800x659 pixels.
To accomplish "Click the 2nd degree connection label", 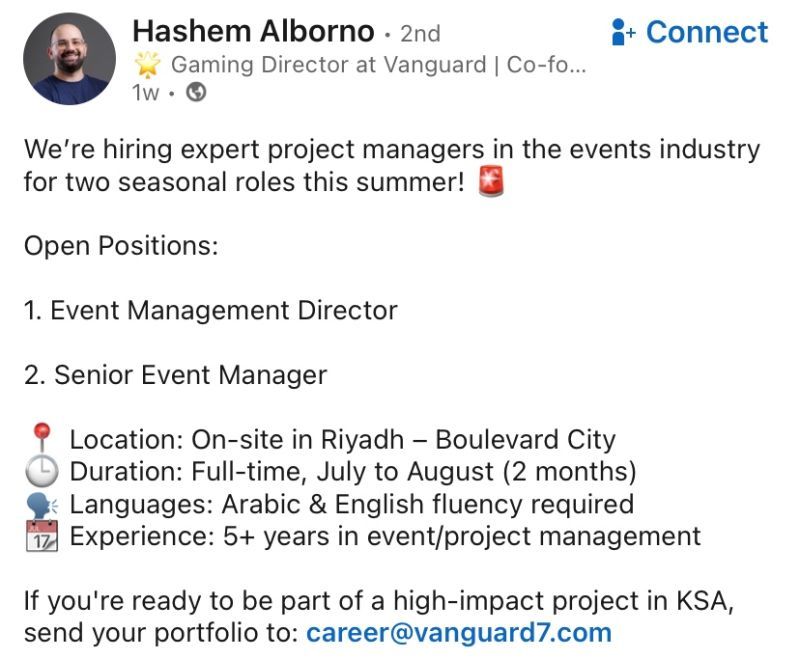I will tap(420, 34).
